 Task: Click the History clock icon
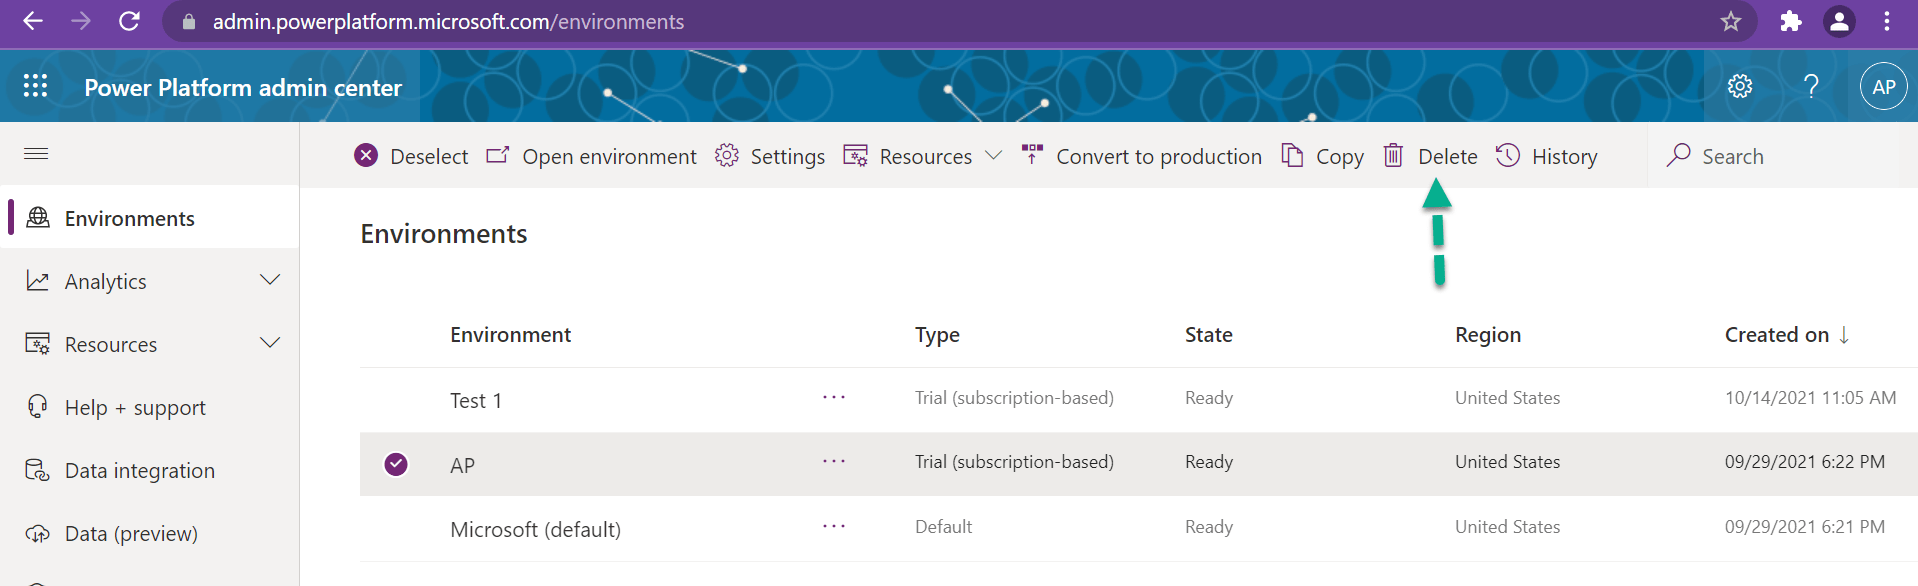[1508, 155]
